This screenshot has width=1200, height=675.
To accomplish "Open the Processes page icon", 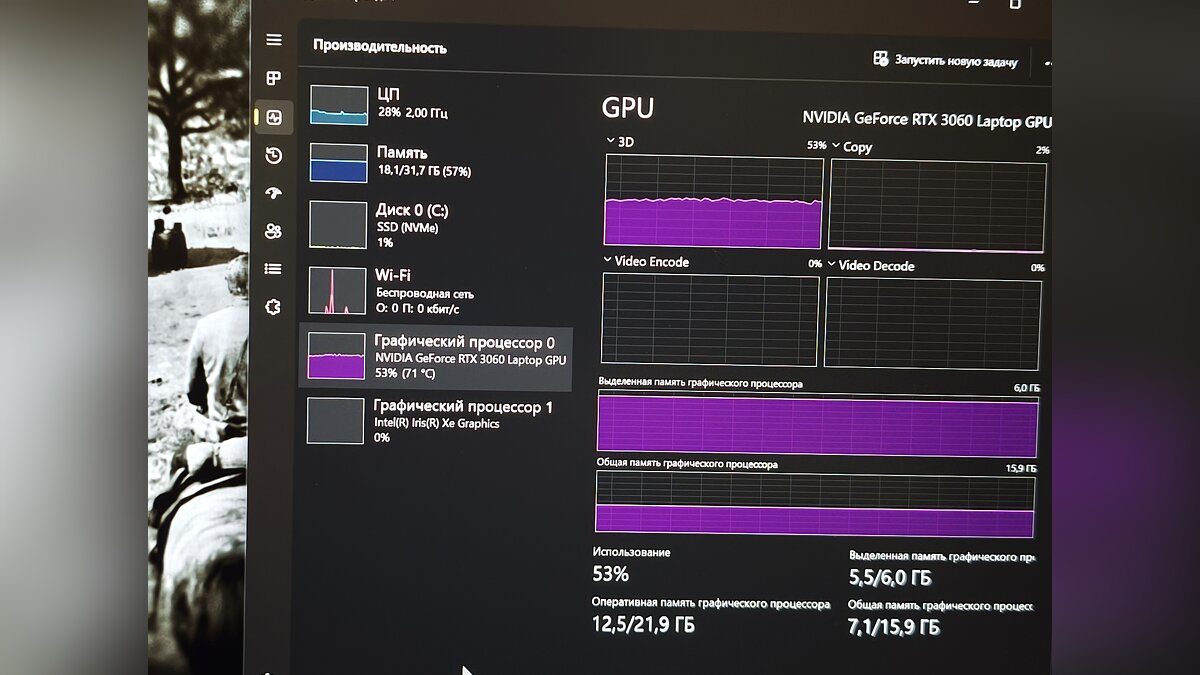I will [273, 78].
